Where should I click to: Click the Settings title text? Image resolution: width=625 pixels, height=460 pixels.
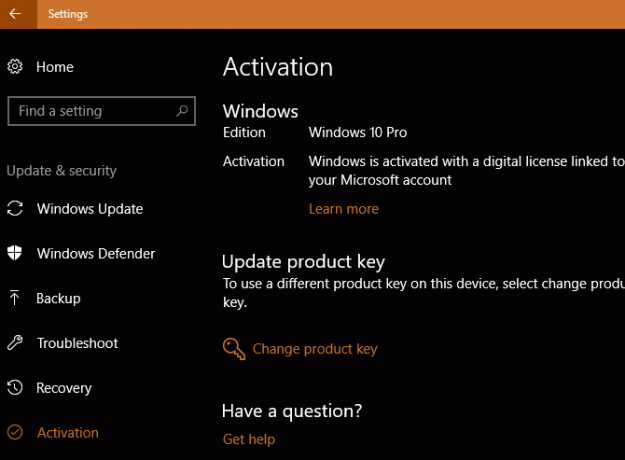[68, 14]
